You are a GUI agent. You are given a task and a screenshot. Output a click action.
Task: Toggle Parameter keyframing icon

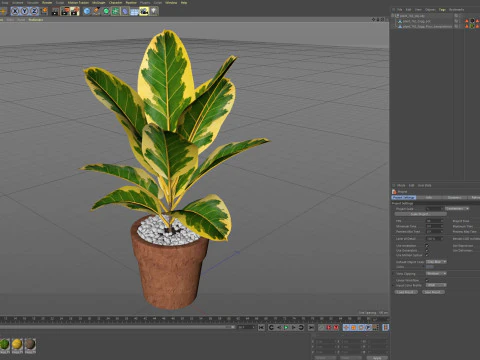point(368,328)
